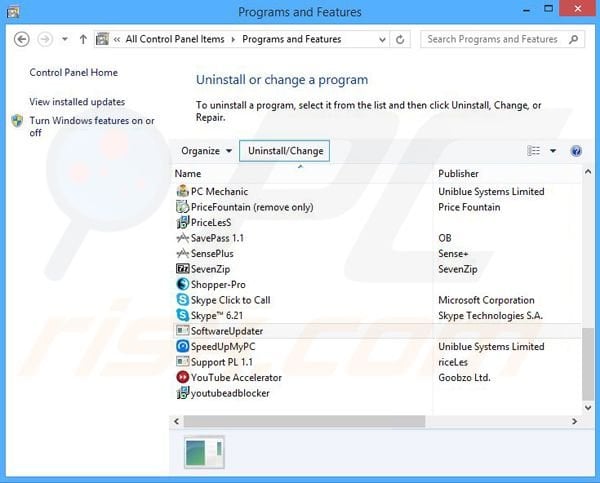Sort by the Name column header
600x483 pixels.
pyautogui.click(x=188, y=173)
